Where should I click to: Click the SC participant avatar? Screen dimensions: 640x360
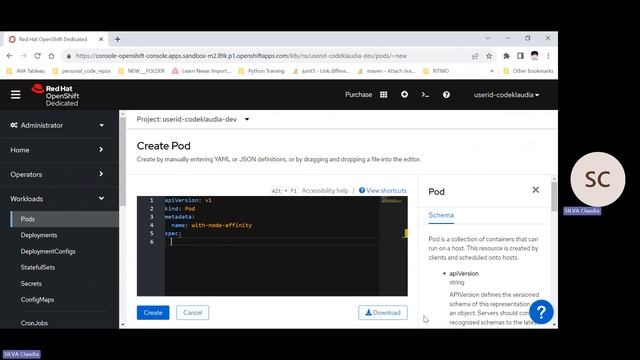598,179
